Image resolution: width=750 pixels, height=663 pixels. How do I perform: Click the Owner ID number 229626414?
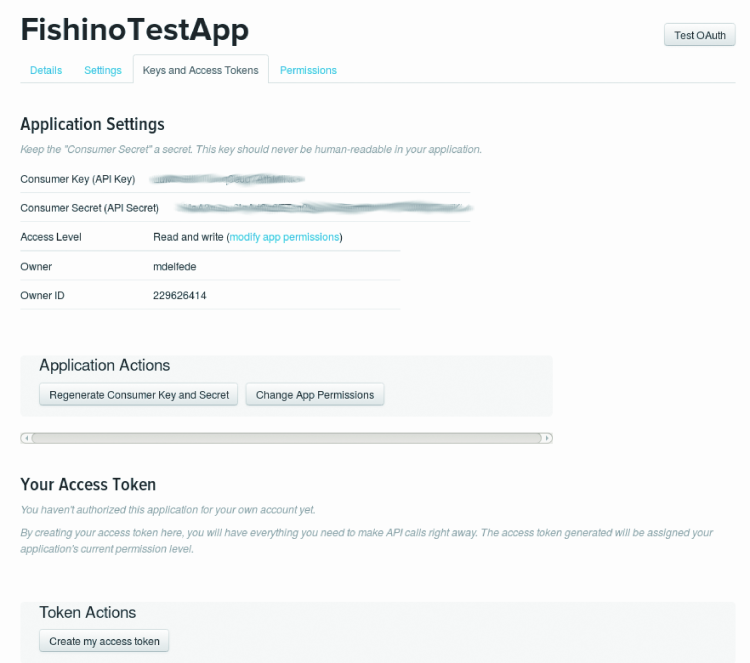coord(179,296)
